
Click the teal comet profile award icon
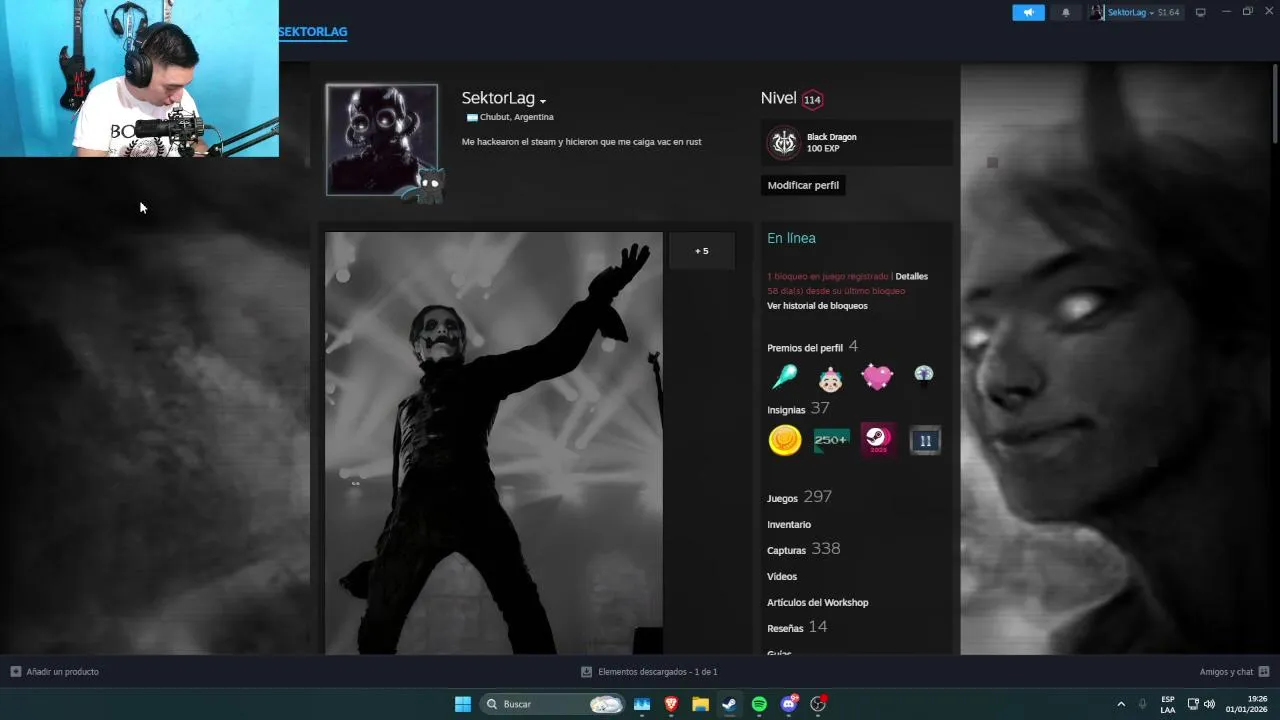[784, 377]
